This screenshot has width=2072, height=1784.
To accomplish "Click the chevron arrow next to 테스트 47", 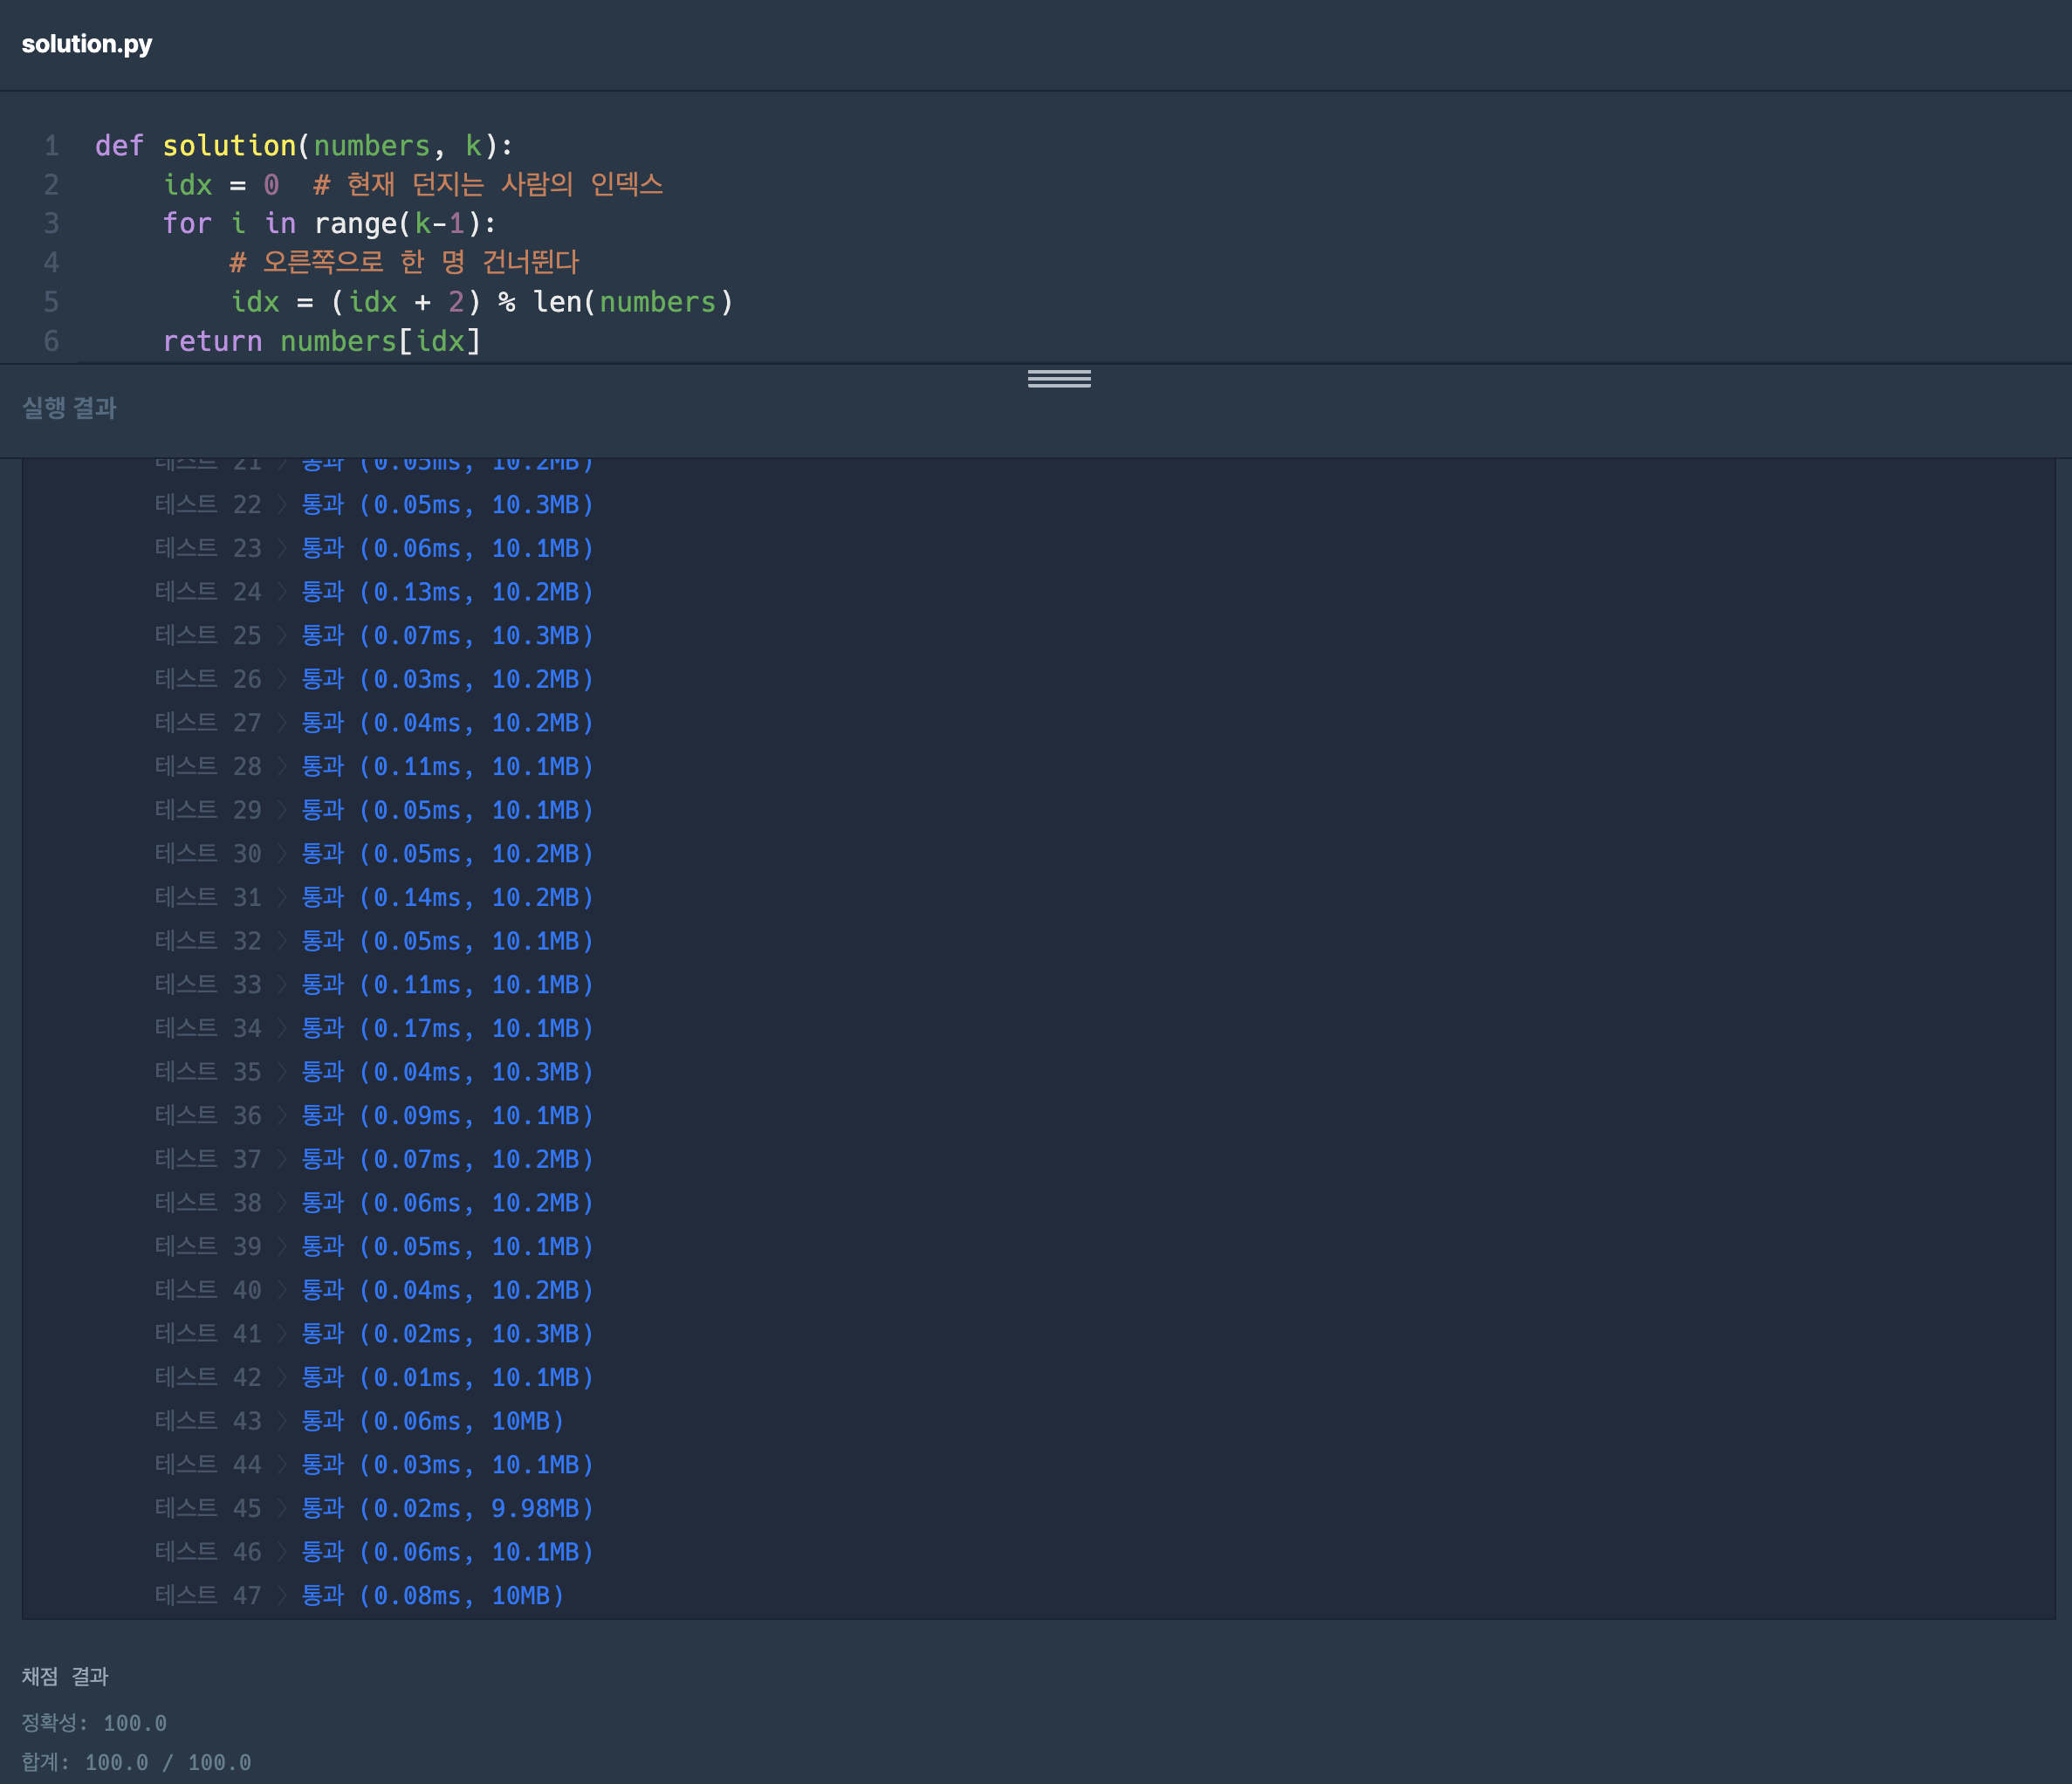I will (282, 1596).
